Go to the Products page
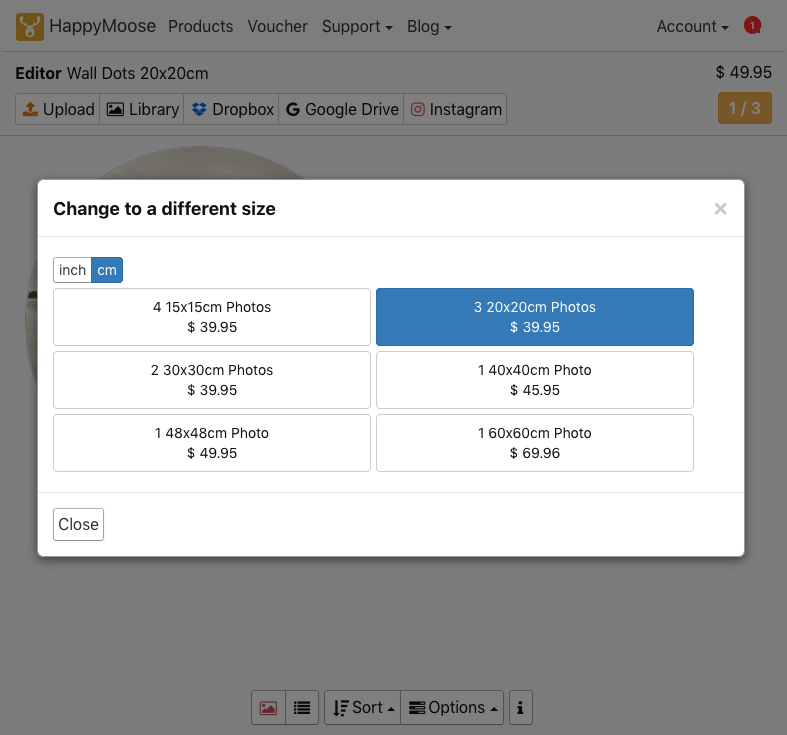This screenshot has height=735, width=787. pos(200,27)
